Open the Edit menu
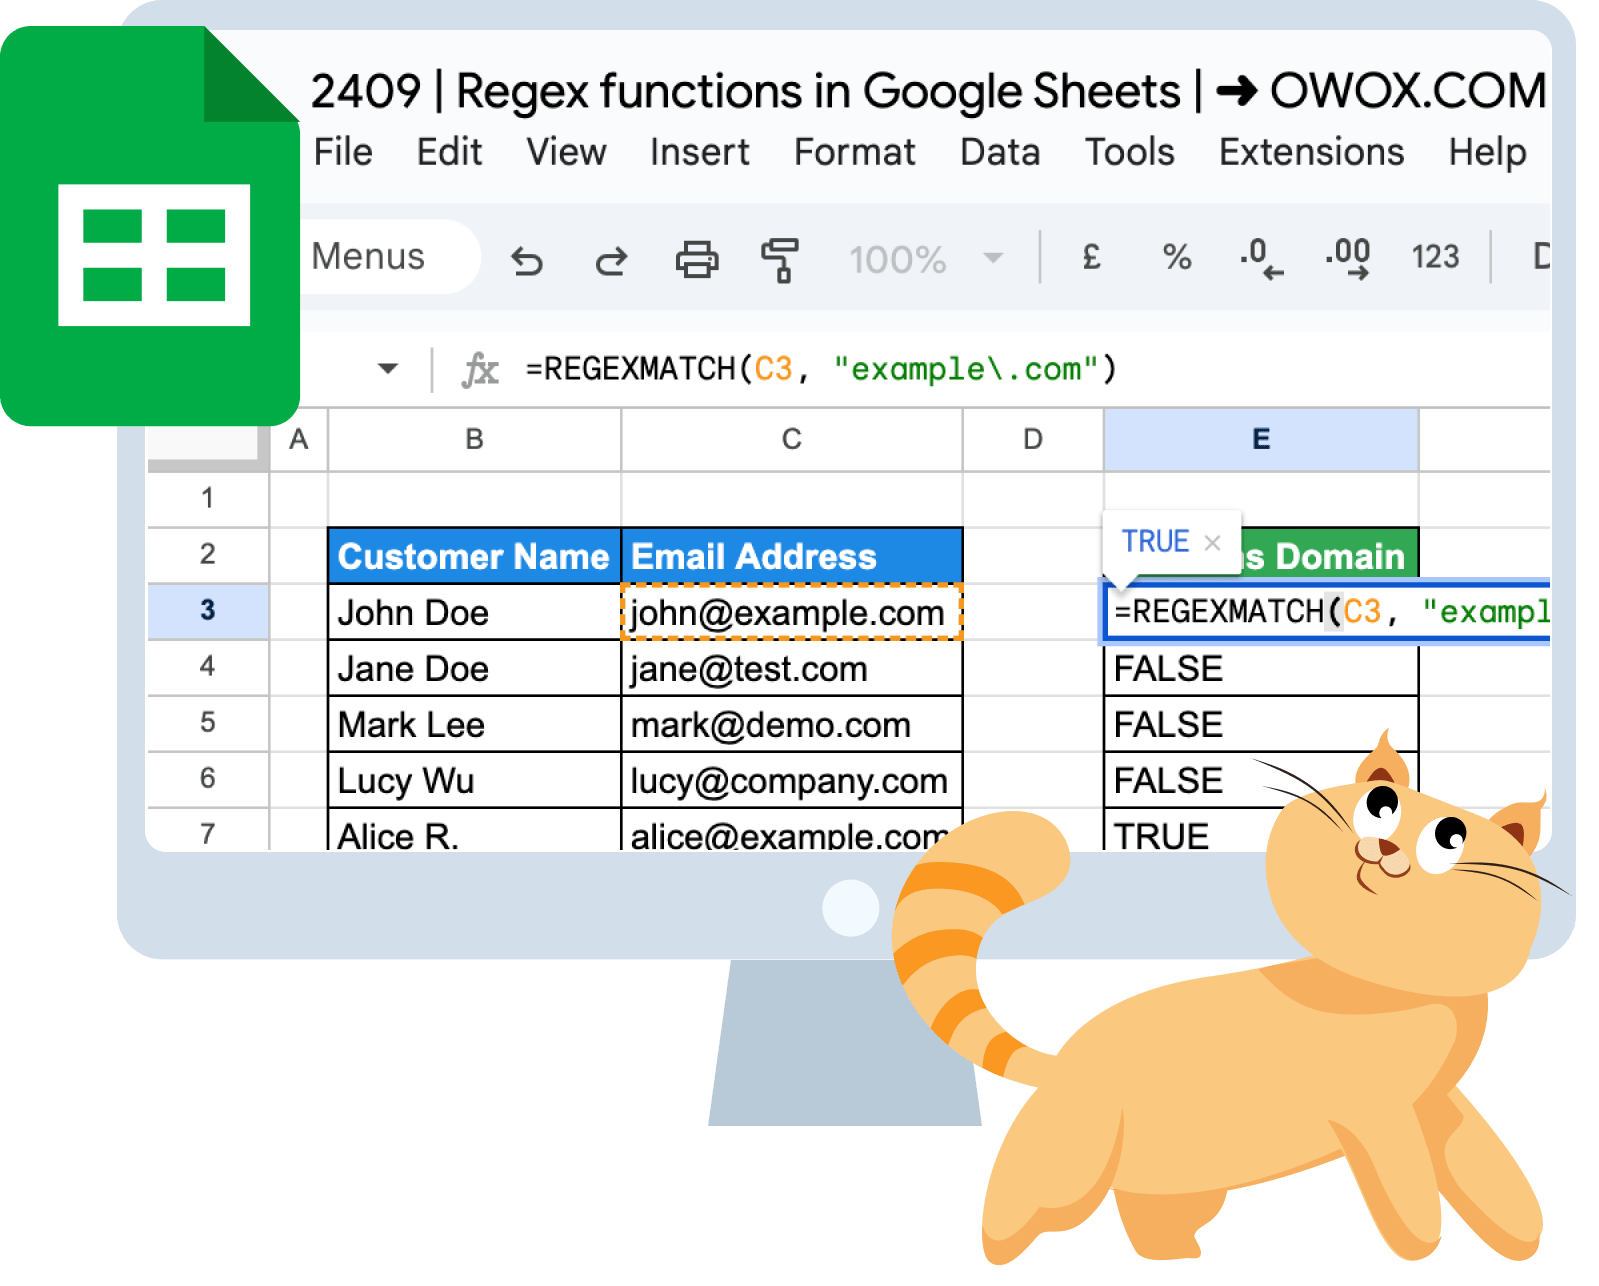This screenshot has width=1599, height=1286. [x=449, y=152]
